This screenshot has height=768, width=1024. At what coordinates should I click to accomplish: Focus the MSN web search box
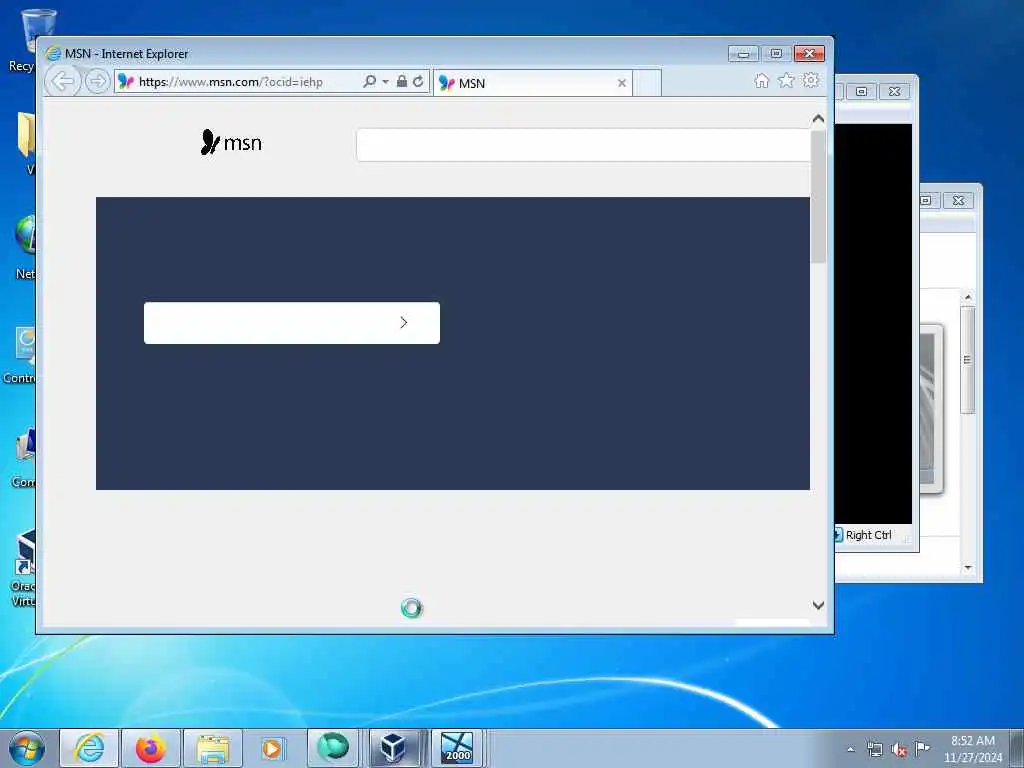pyautogui.click(x=583, y=144)
